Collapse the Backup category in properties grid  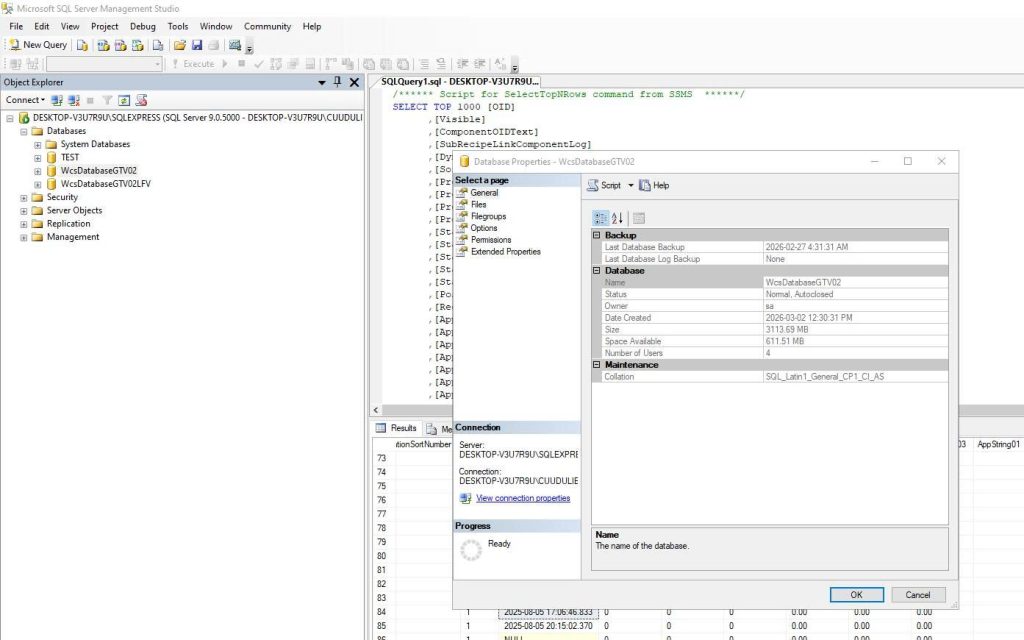click(596, 235)
